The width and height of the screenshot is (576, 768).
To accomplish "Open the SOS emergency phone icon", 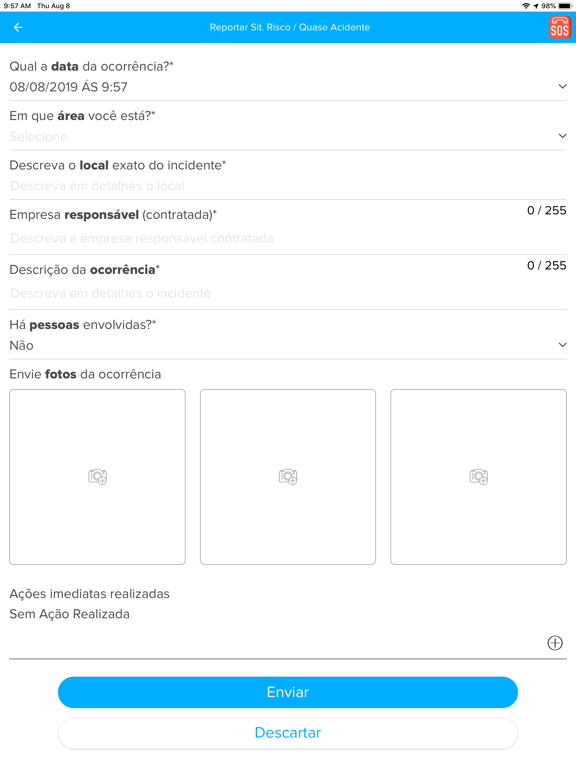I will [x=559, y=27].
